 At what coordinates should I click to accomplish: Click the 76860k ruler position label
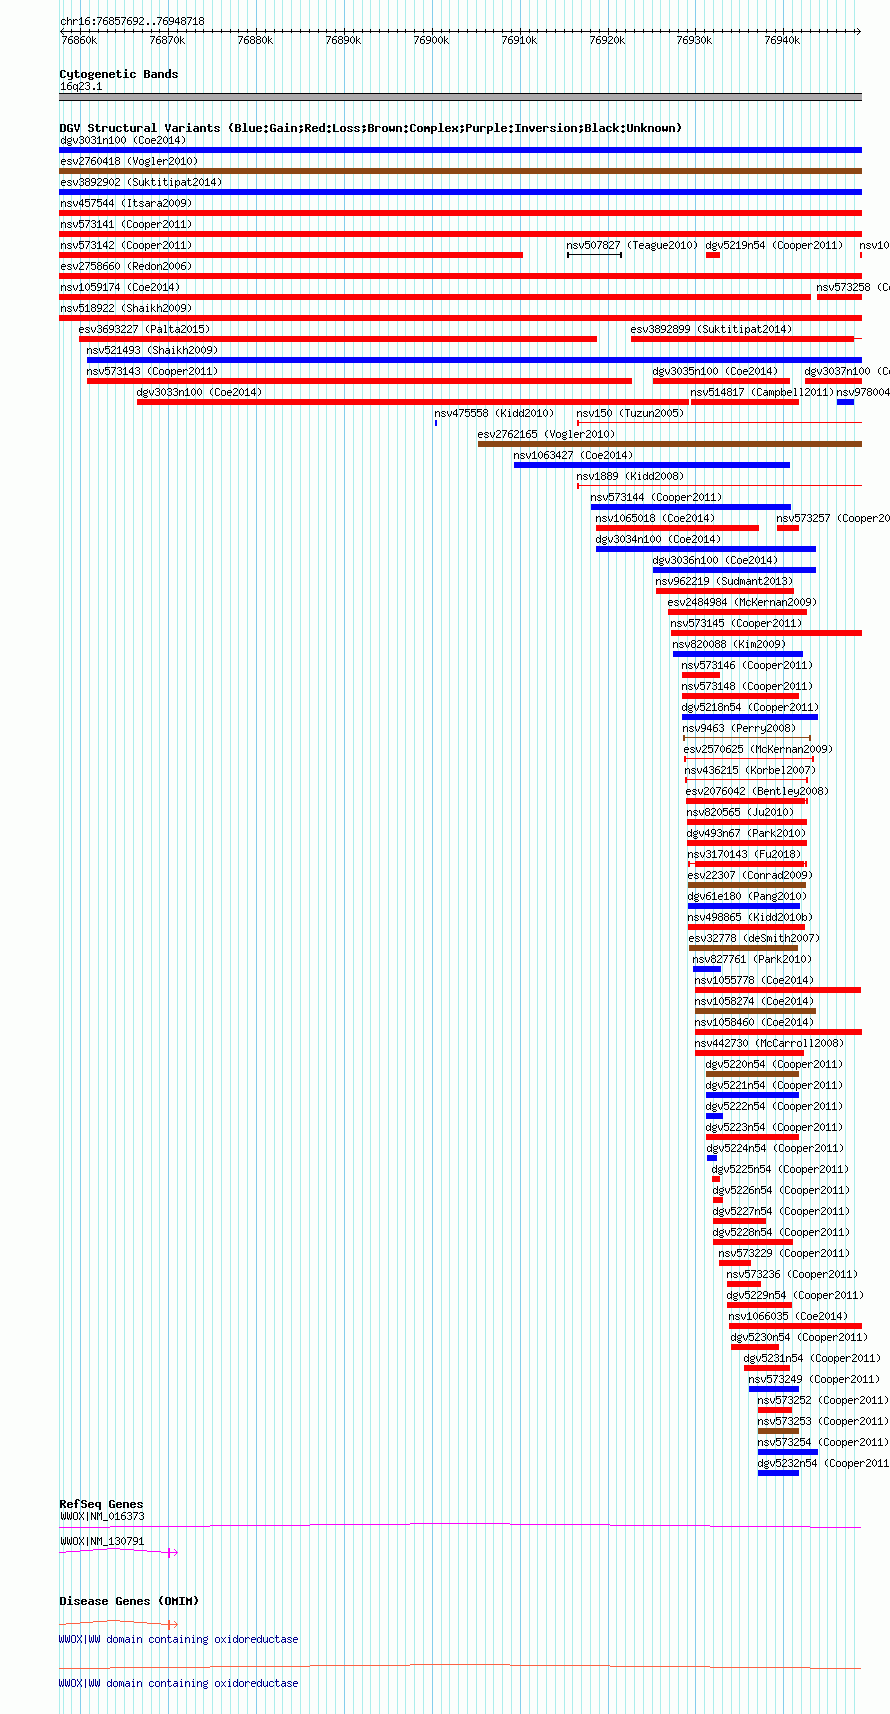(x=79, y=40)
